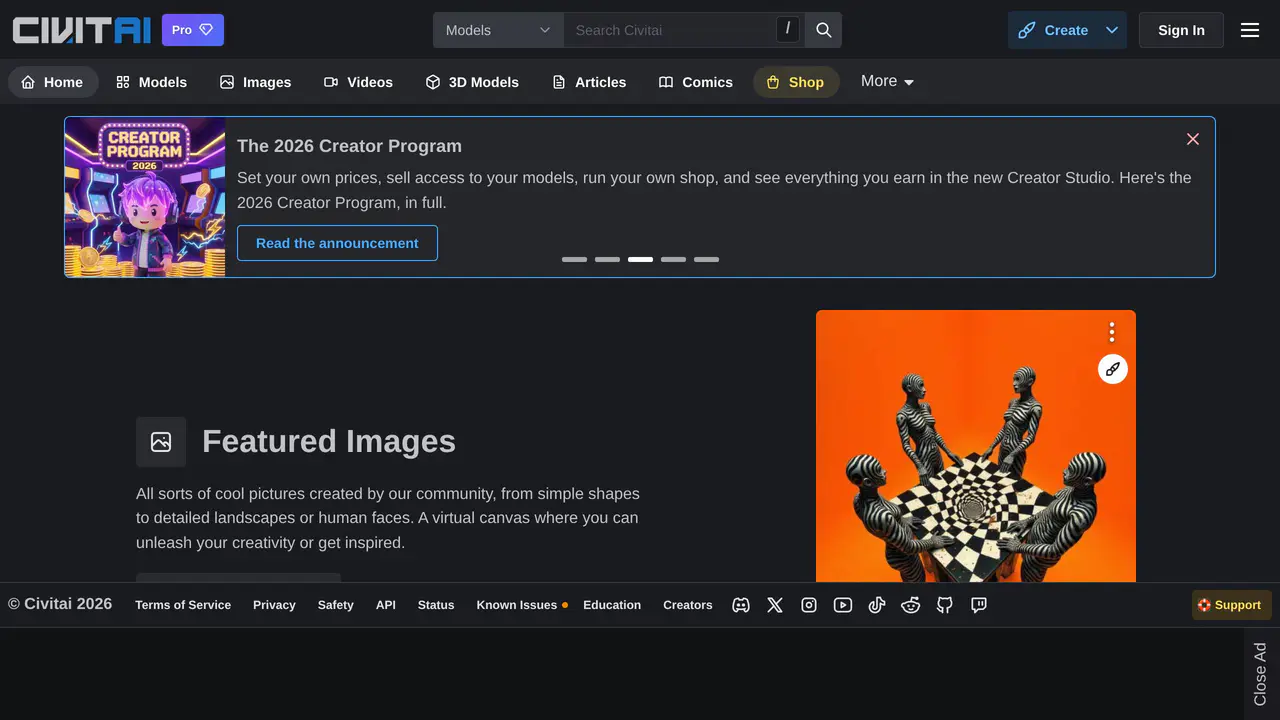Expand the Models search category dropdown
This screenshot has height=720, width=1280.
coord(498,30)
